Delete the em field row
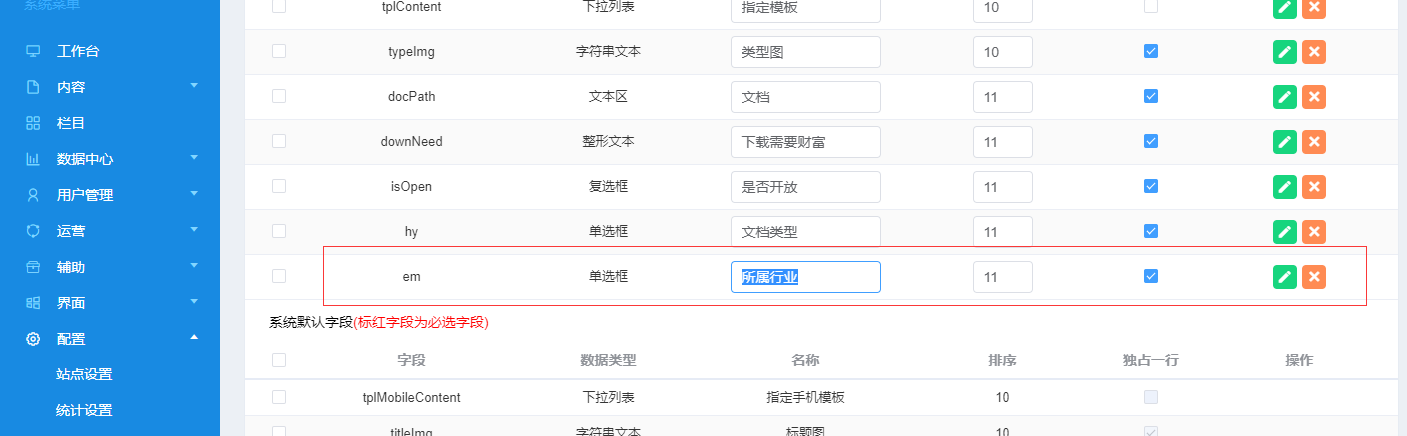Viewport: 1407px width, 436px height. tap(1314, 277)
